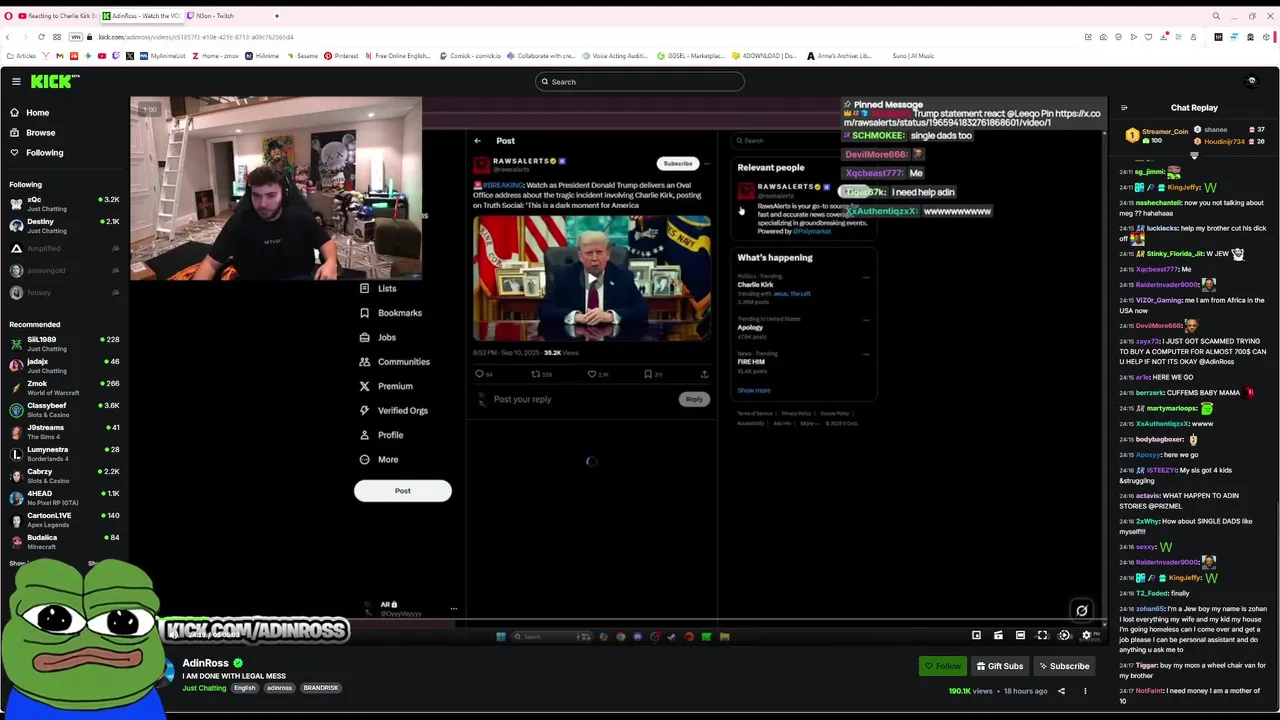This screenshot has height=720, width=1280.
Task: Open Suno AI Music bookmark
Action: [913, 56]
